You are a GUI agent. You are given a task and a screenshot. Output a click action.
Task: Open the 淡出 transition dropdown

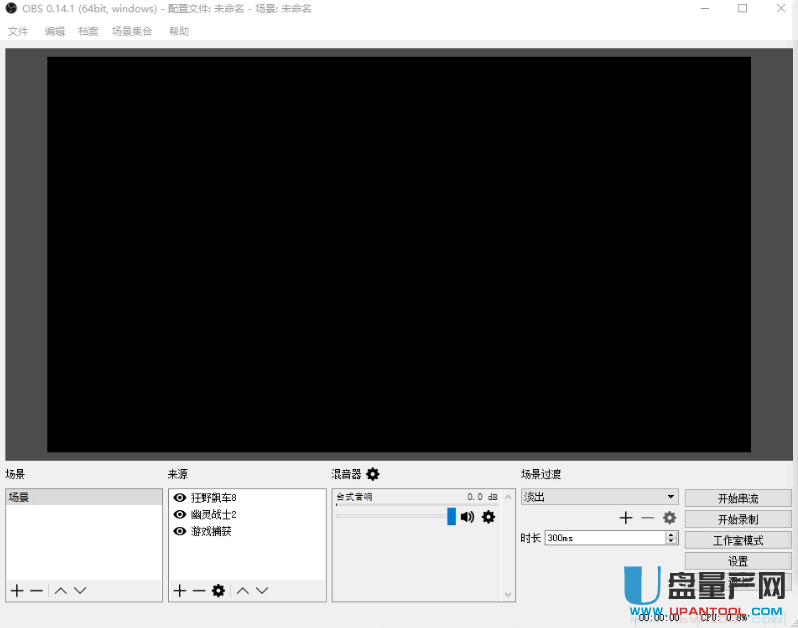(600, 497)
